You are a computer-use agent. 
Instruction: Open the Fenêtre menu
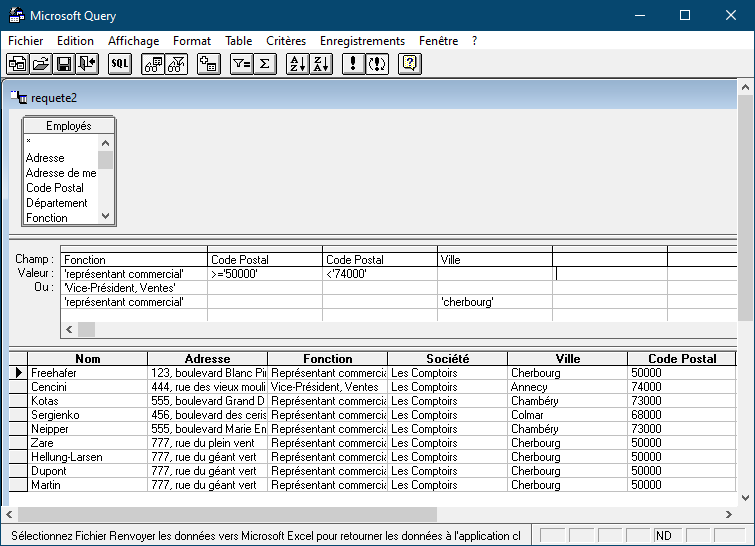click(438, 41)
